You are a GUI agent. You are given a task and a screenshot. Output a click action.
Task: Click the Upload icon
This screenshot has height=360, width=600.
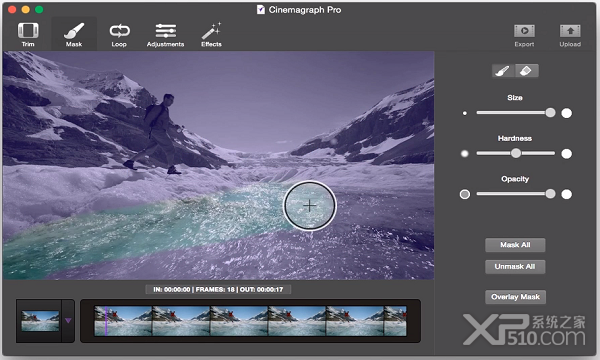click(570, 35)
